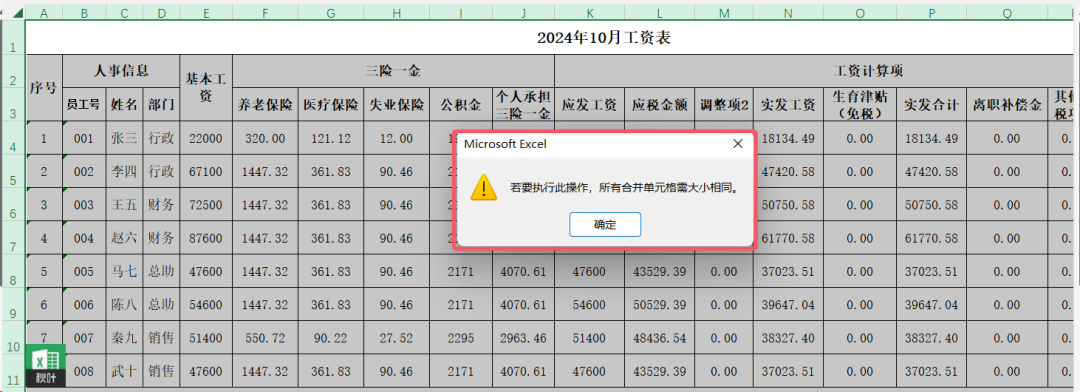This screenshot has height=392, width=1080.
Task: Select 实发工资 cell 47420.58
Action: point(789,172)
